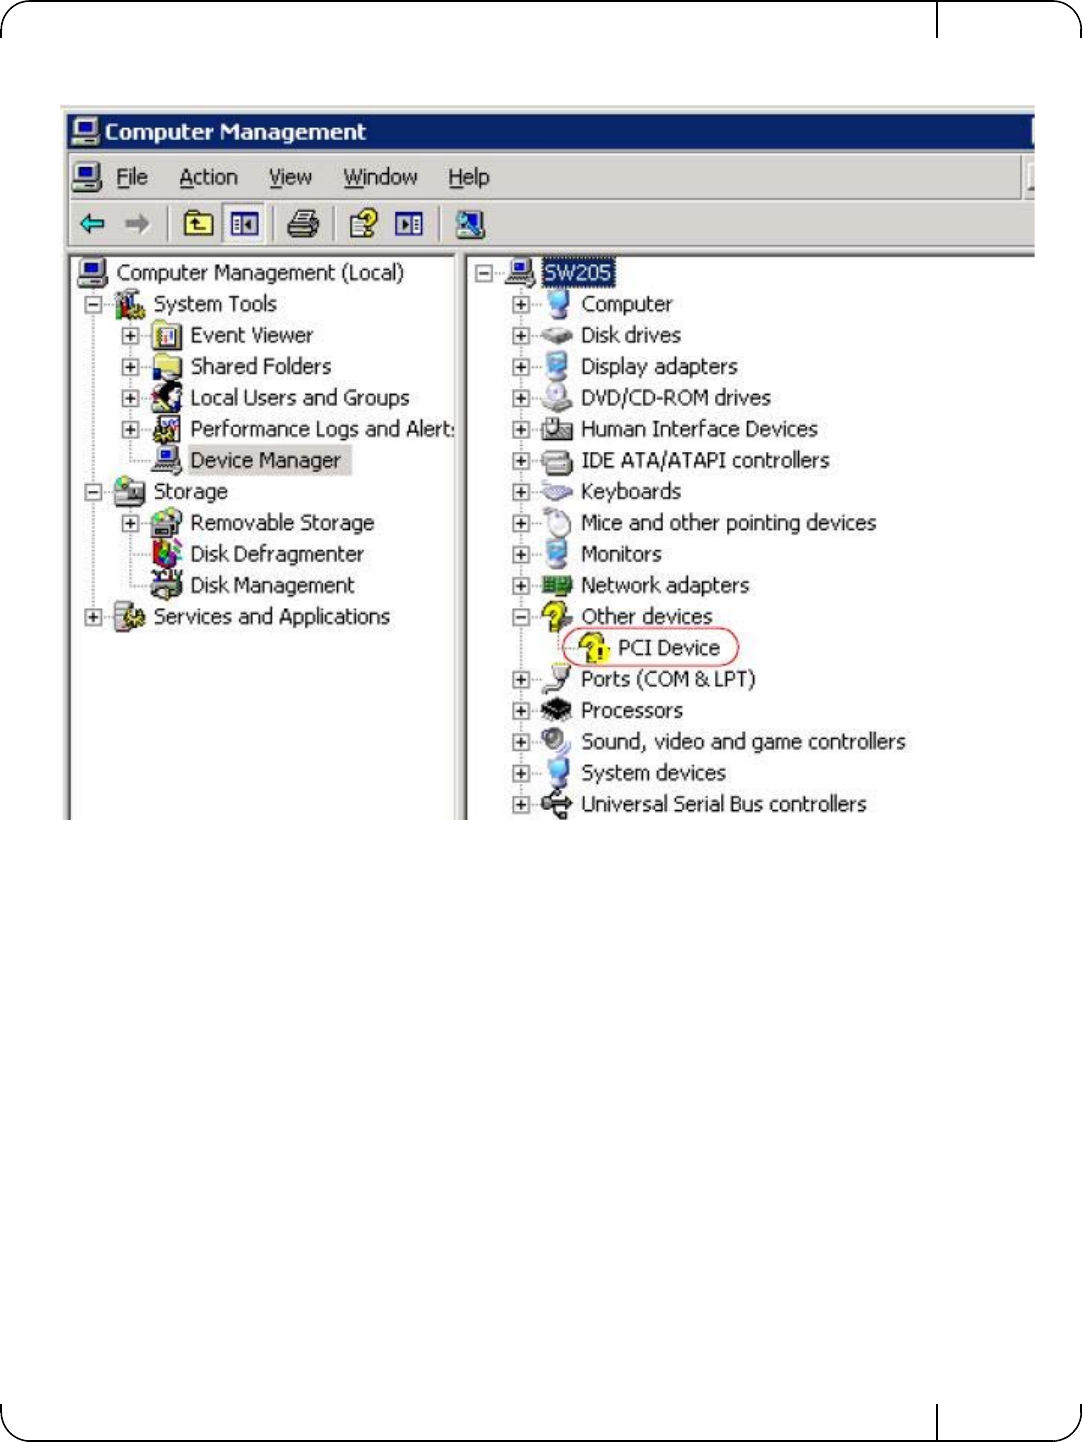Screen dimensions: 1083x1442
Task: Click the Ports (COM & LPT) icon
Action: (556, 679)
